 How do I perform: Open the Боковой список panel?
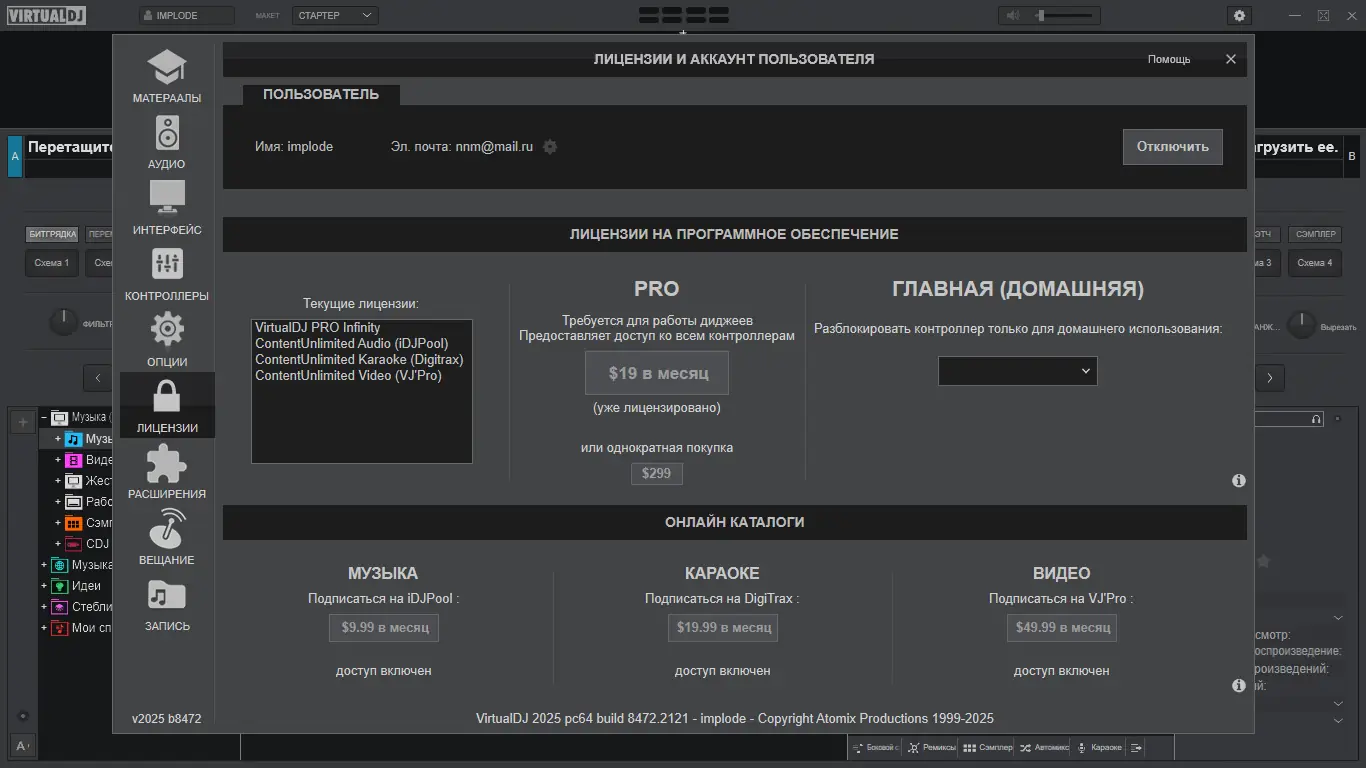point(875,747)
